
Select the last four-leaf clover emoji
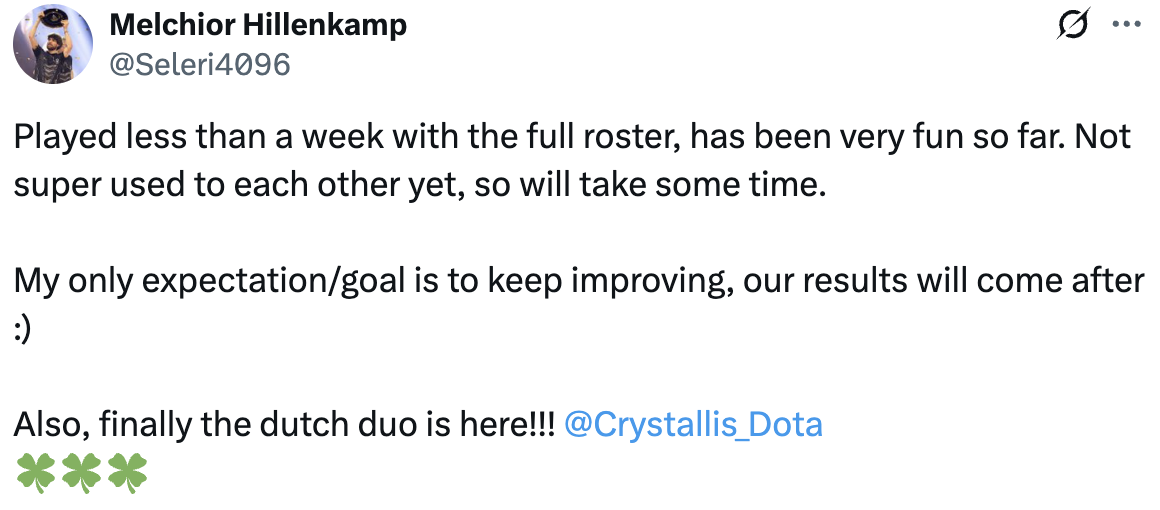tap(127, 473)
